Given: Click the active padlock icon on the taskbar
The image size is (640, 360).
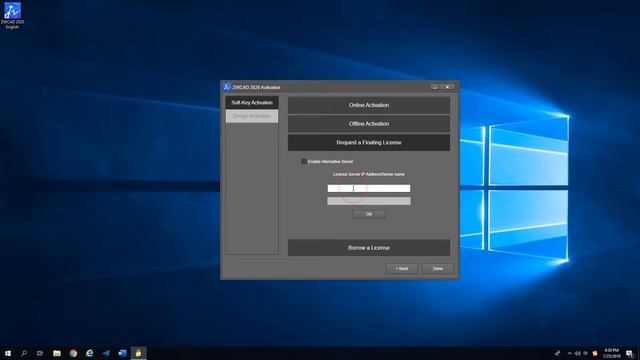Looking at the screenshot, I should tap(138, 353).
